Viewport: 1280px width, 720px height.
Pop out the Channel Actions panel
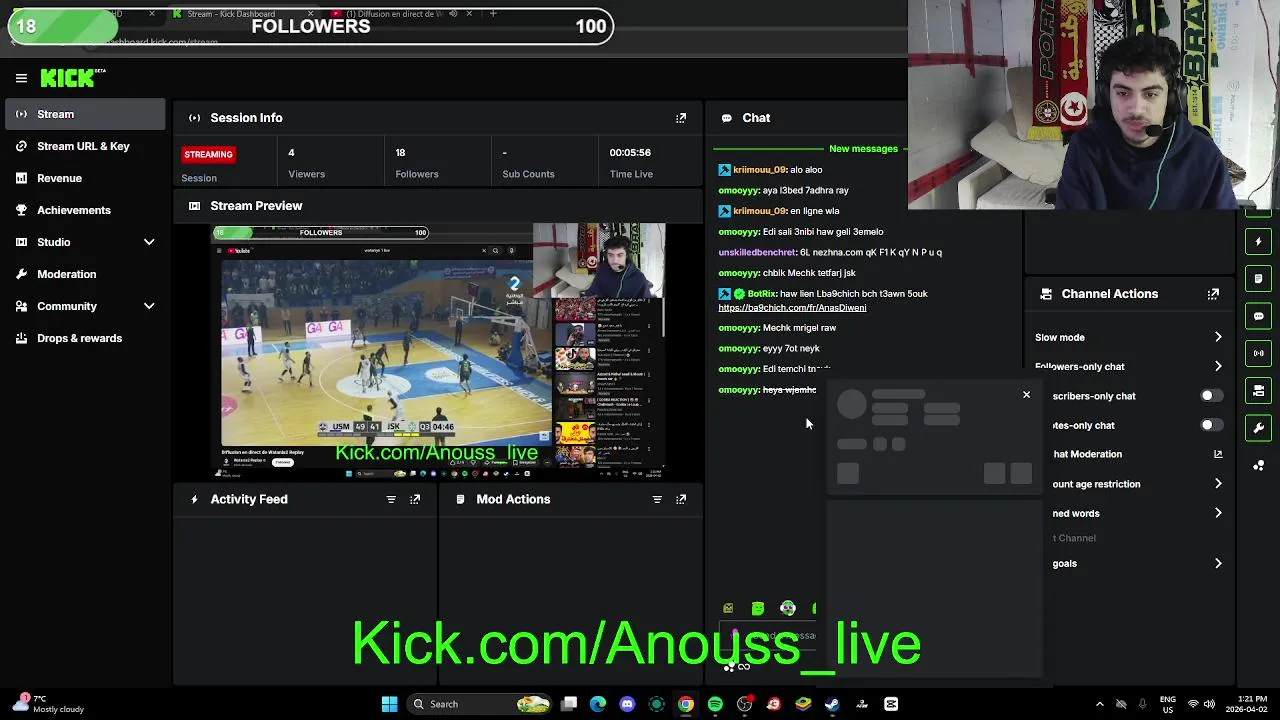1213,294
